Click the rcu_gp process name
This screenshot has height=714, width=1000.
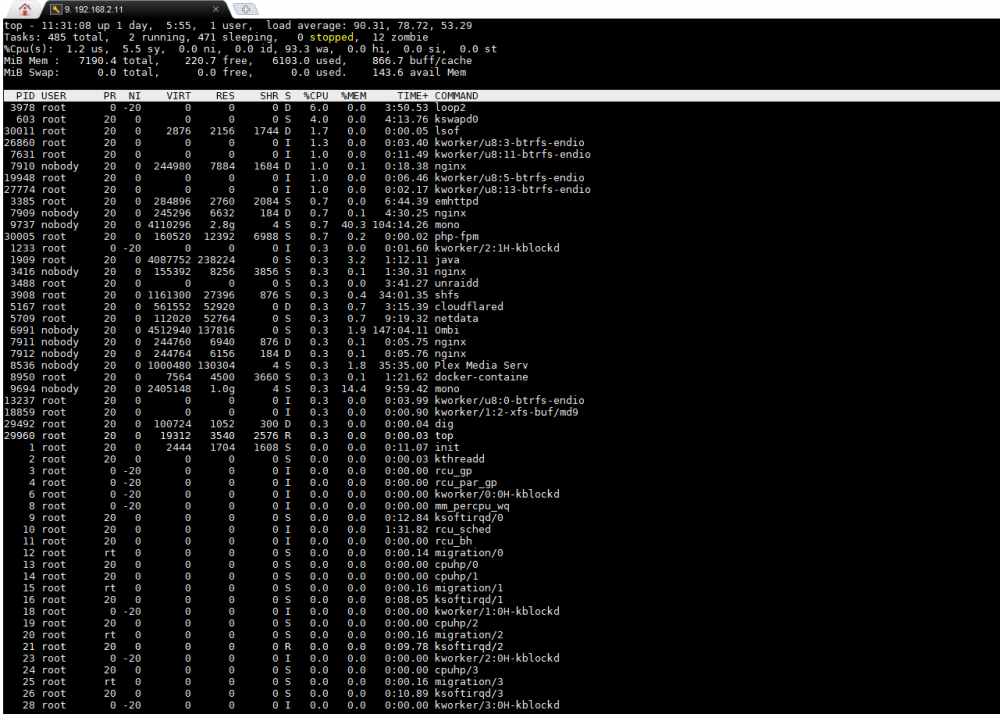453,470
